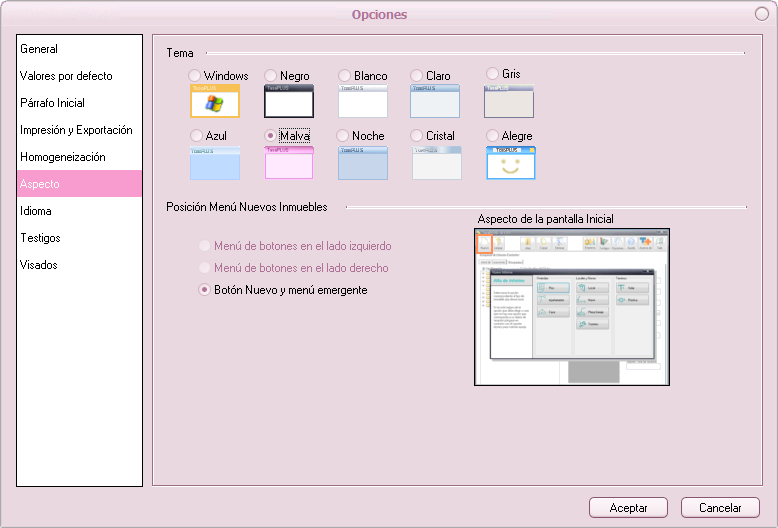Click the Noche theme preview thumbnail
This screenshot has height=528, width=778.
[362, 162]
